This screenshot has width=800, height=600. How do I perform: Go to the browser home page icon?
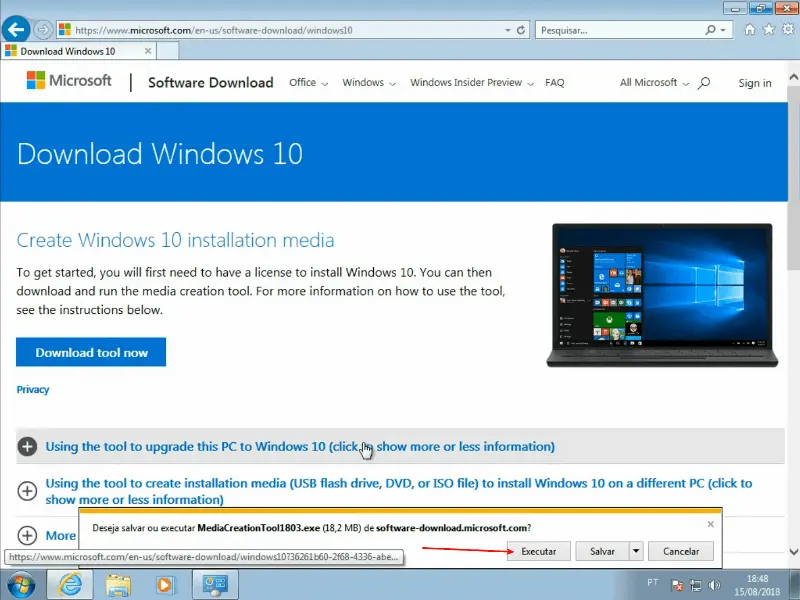(x=749, y=30)
